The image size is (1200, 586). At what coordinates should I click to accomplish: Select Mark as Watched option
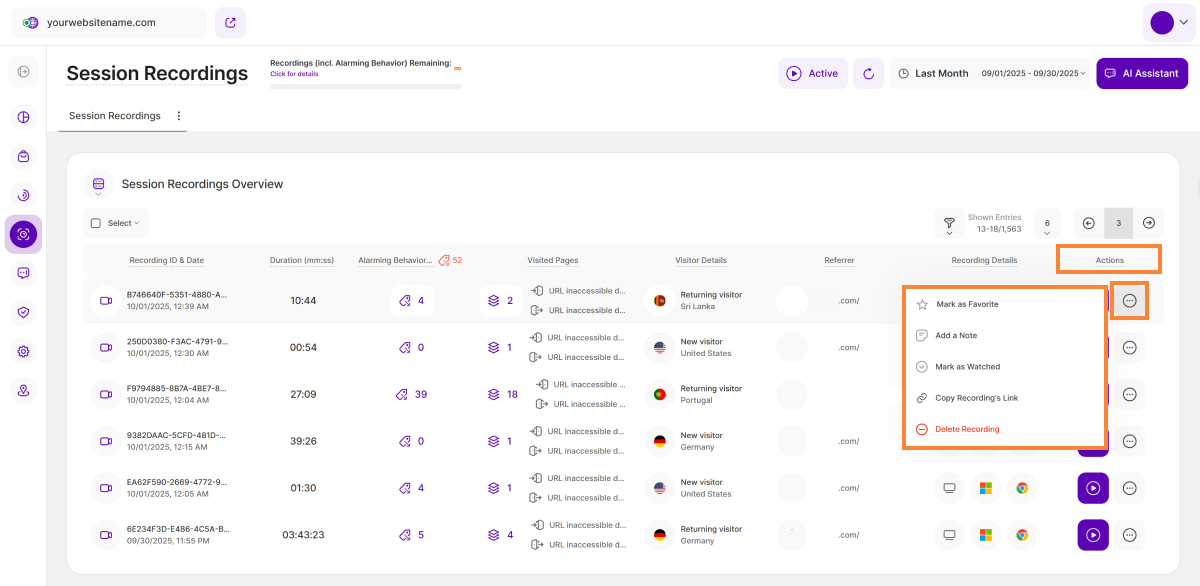[x=967, y=367]
